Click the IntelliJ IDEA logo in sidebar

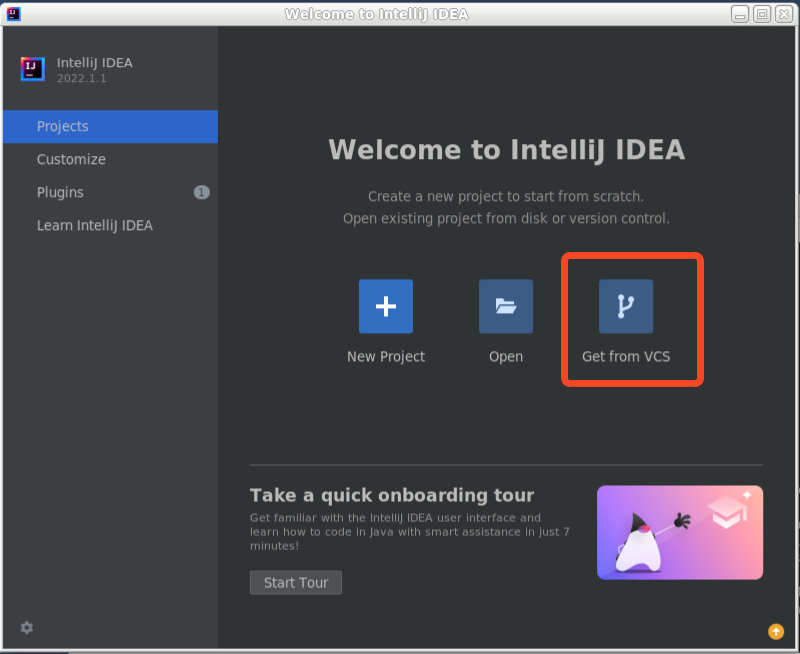[33, 69]
